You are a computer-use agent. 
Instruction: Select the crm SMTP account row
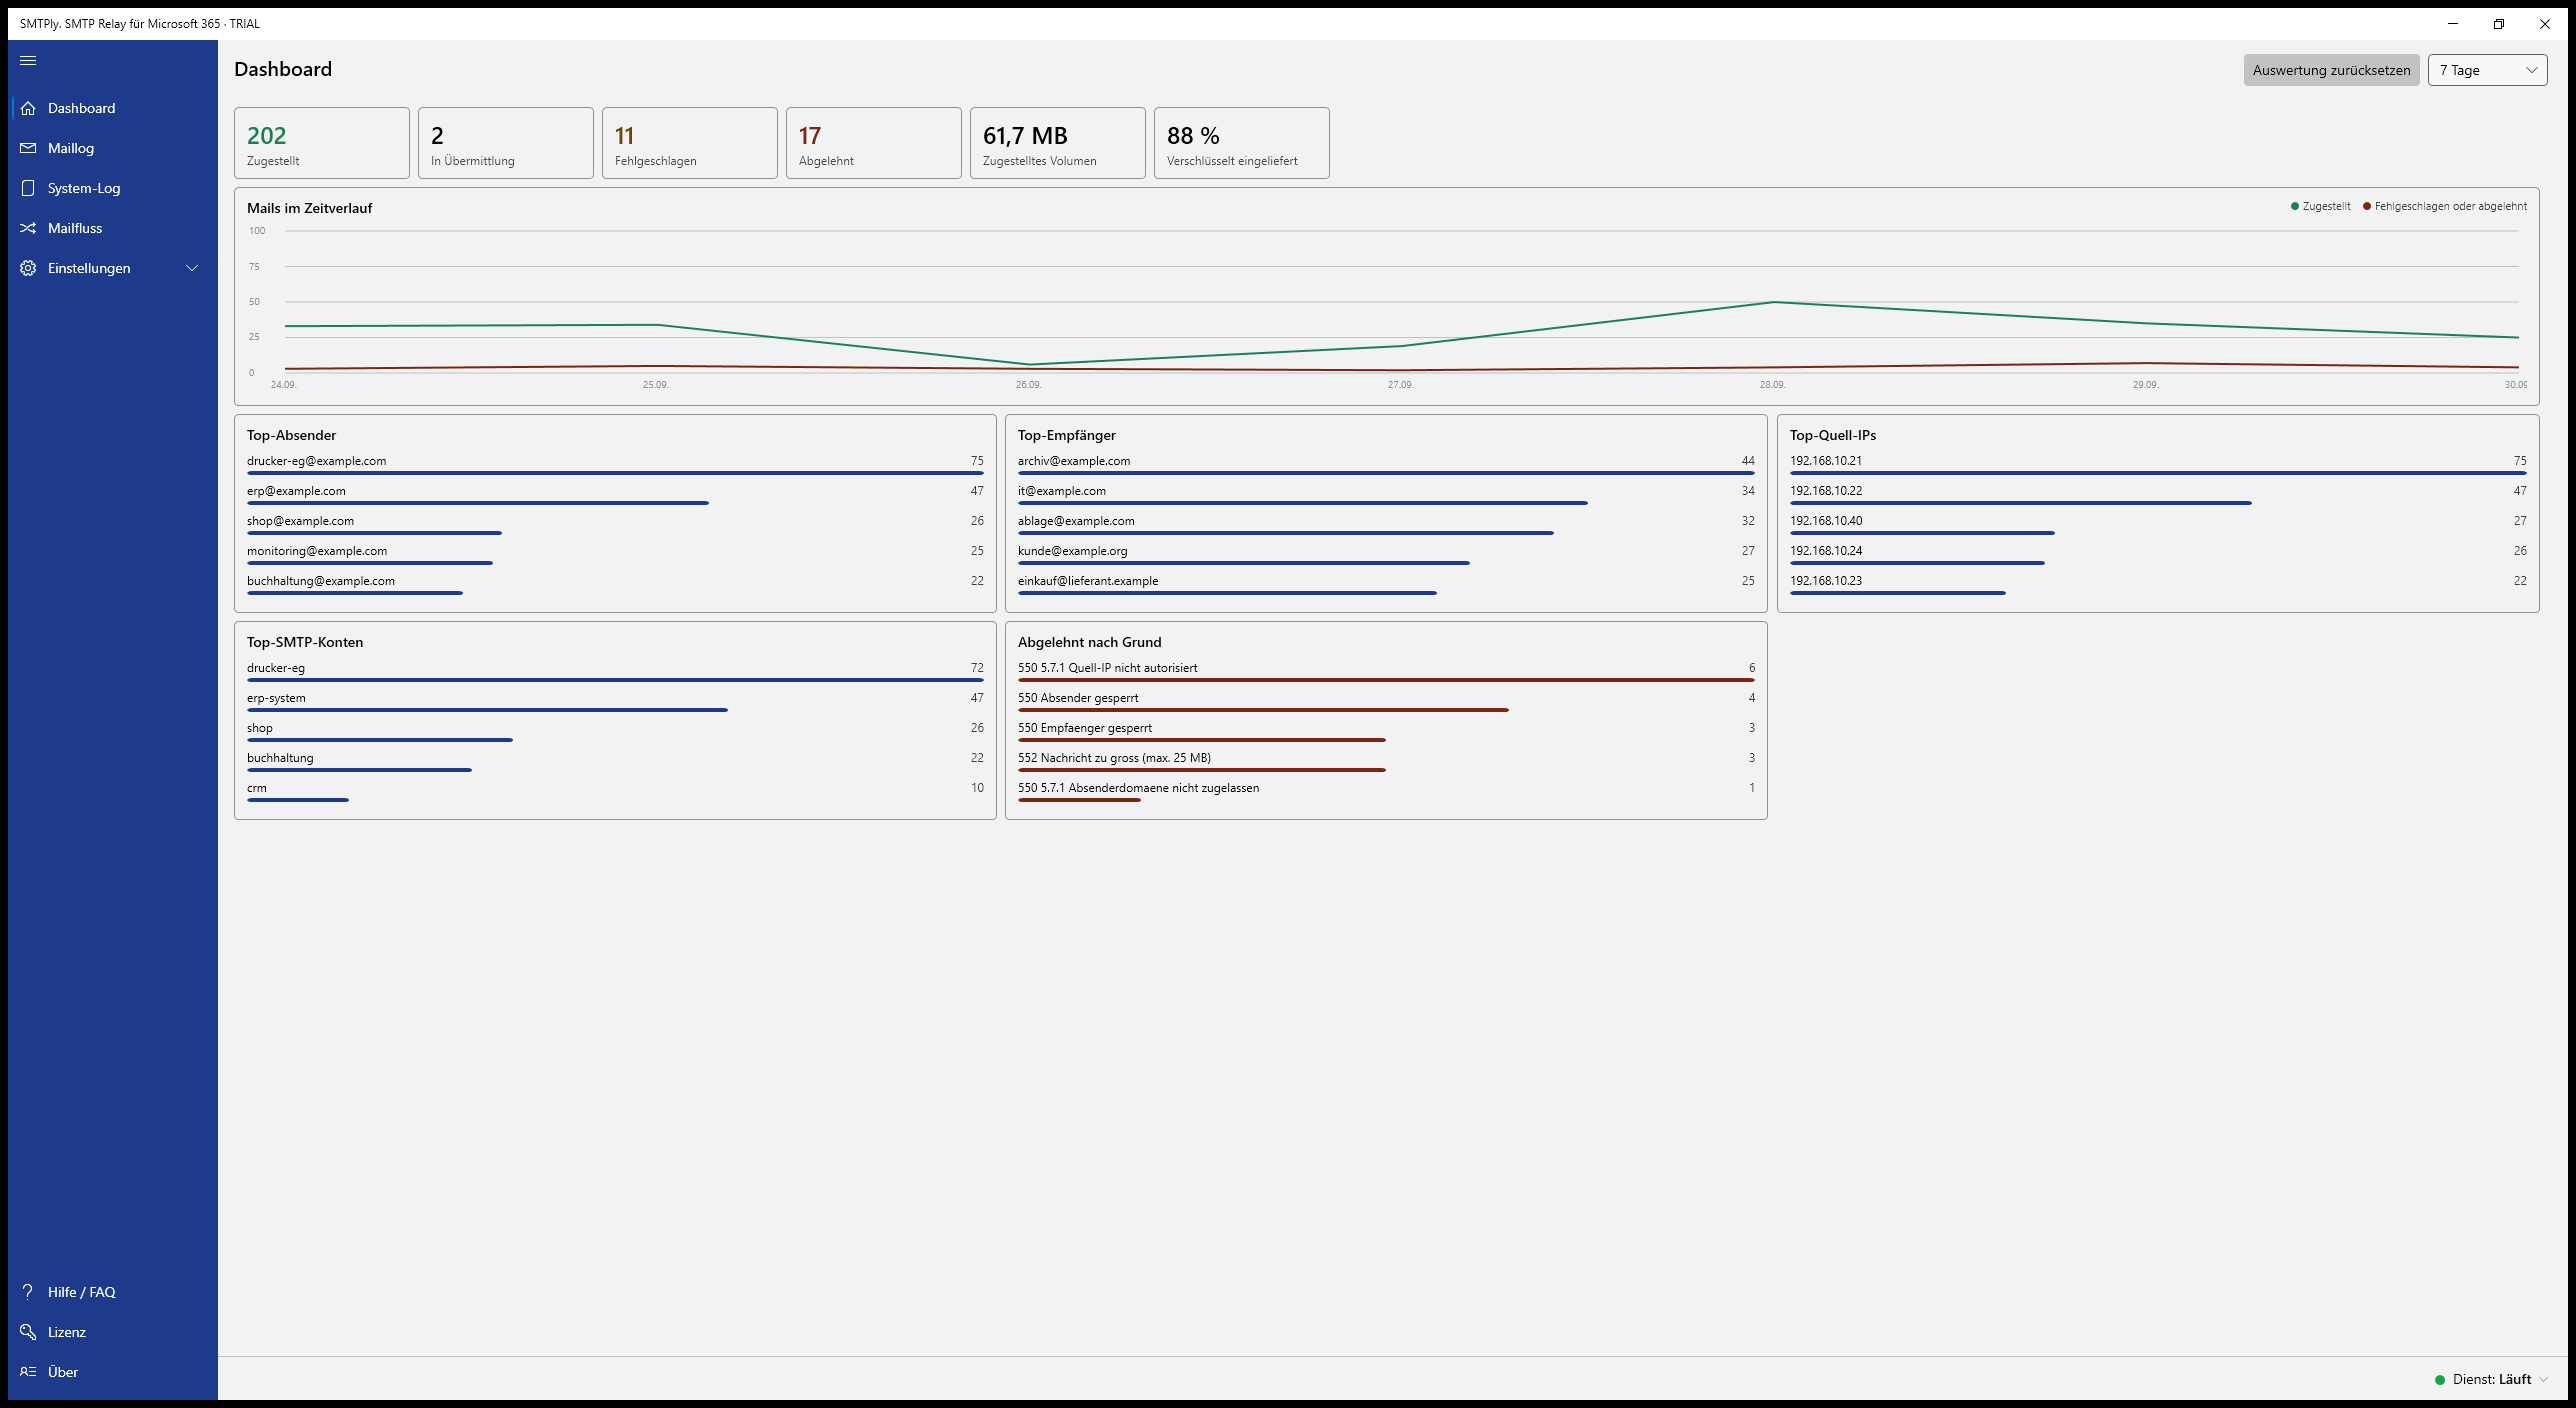click(x=615, y=791)
